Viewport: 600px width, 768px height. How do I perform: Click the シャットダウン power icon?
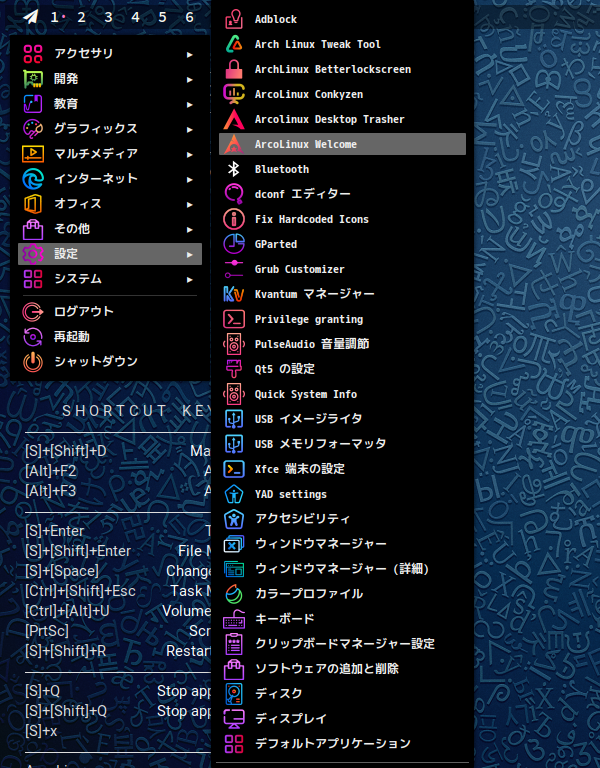(x=33, y=361)
